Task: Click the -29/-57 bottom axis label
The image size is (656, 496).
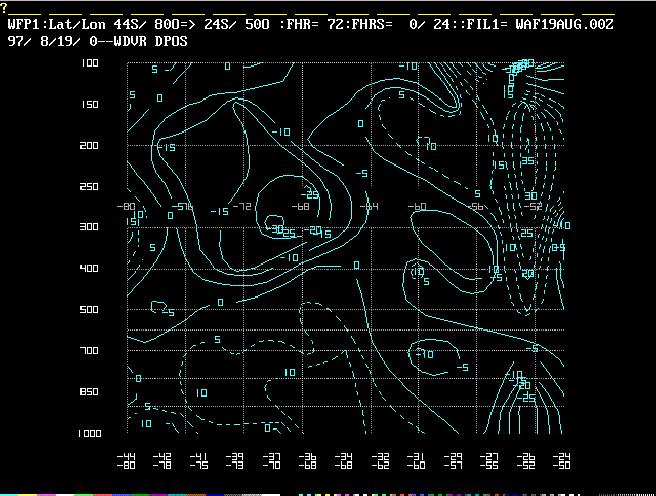Action: pos(453,461)
